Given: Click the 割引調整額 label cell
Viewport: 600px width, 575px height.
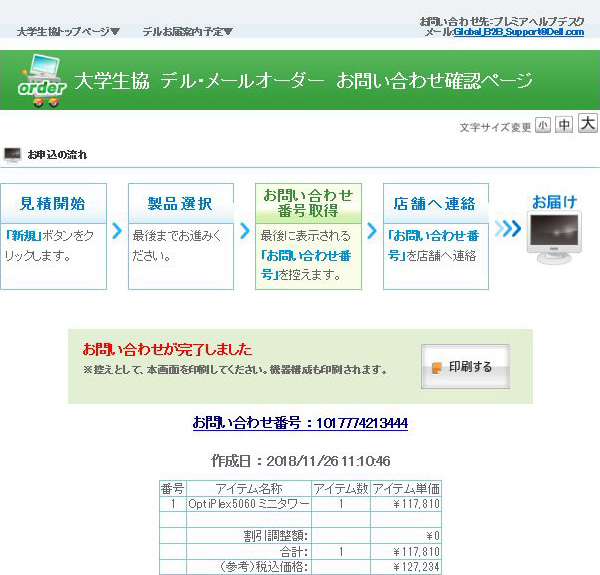Looking at the screenshot, I should point(249,536).
